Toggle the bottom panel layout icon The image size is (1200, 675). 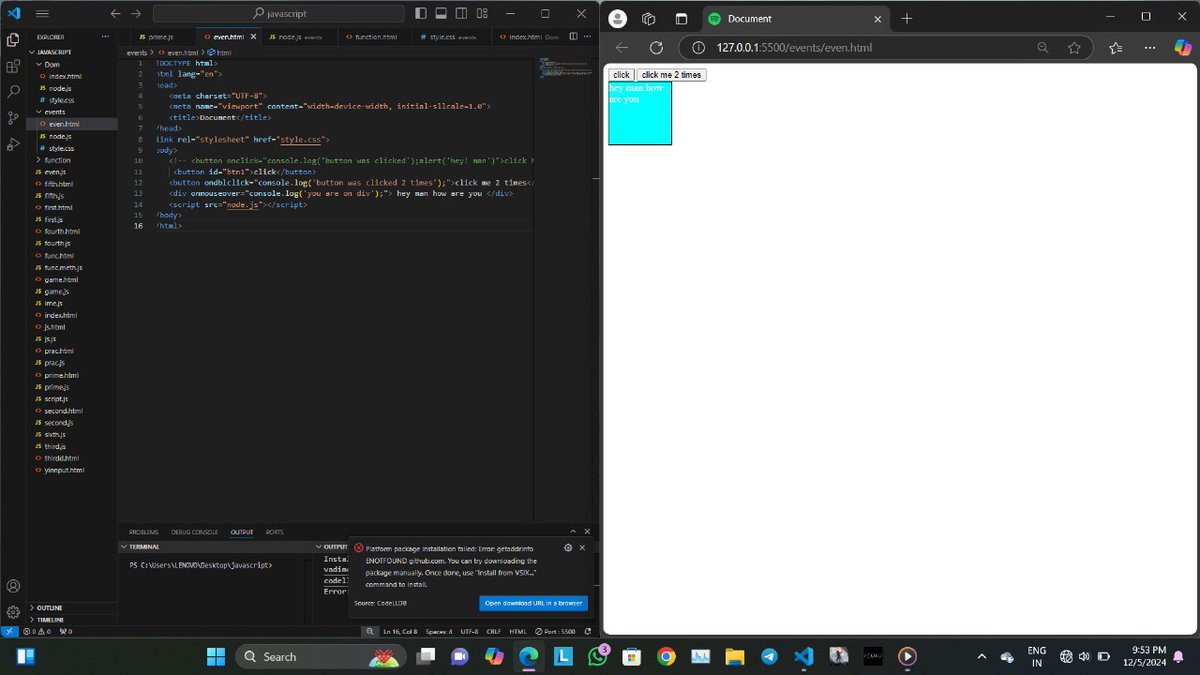tap(440, 14)
